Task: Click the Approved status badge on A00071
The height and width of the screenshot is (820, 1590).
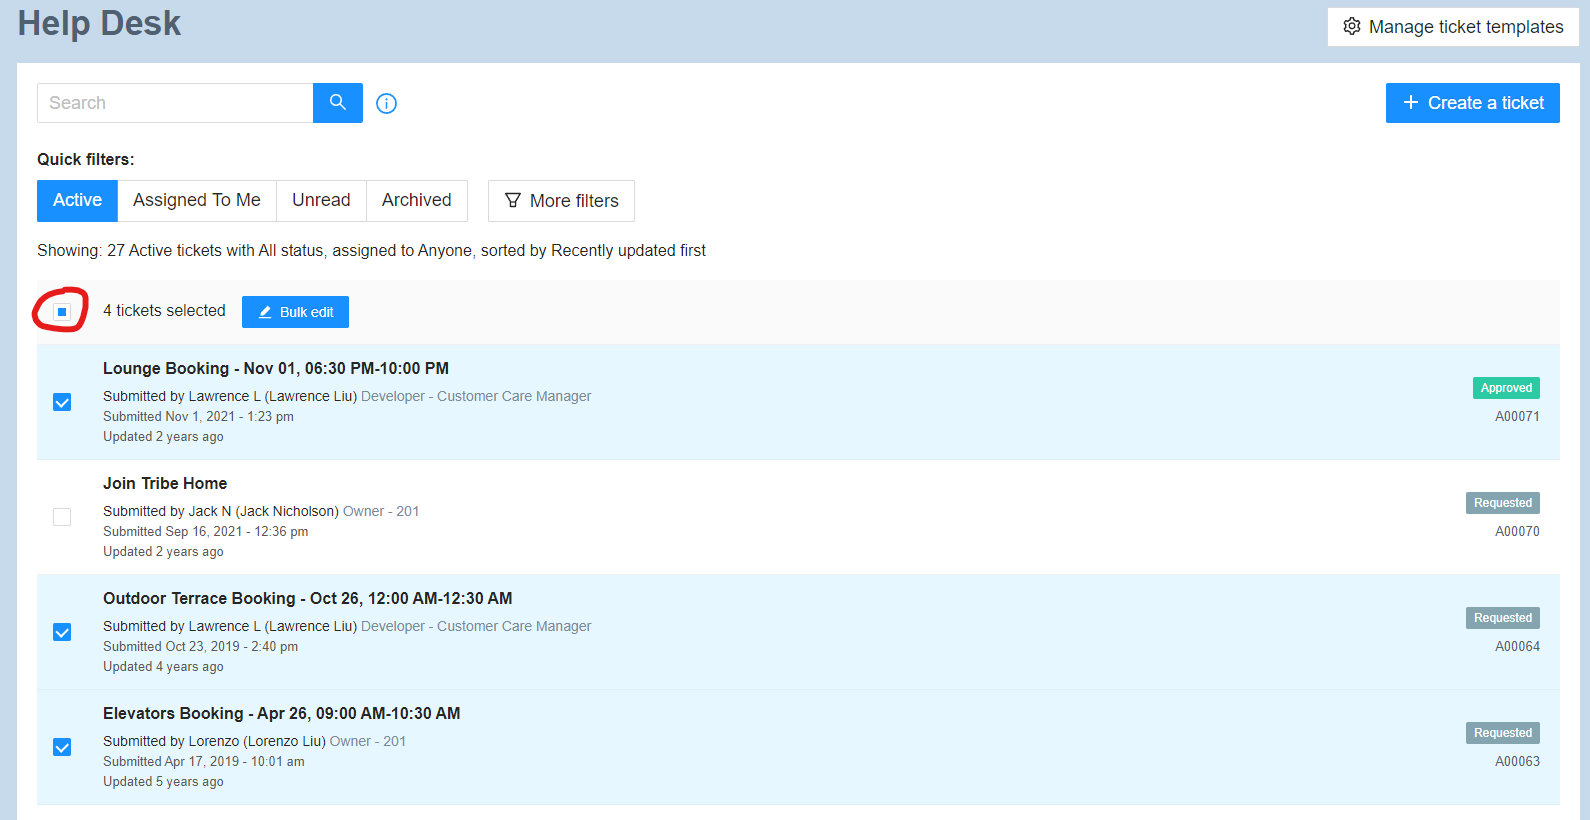Action: click(x=1506, y=388)
